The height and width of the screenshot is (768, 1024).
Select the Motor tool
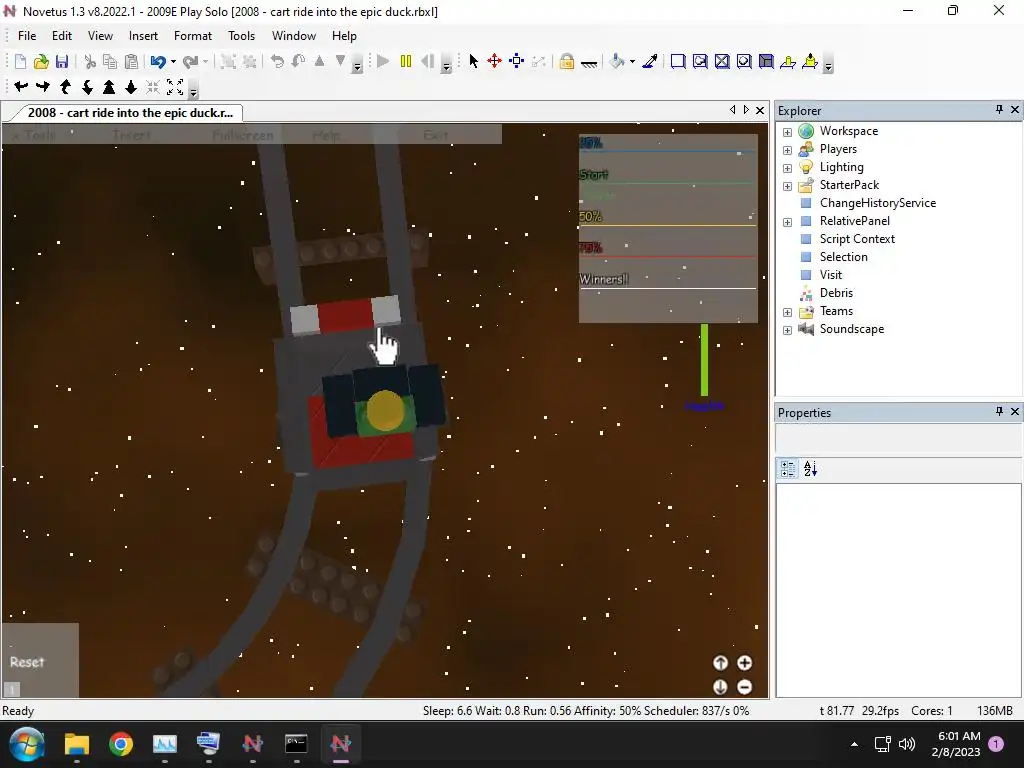click(810, 61)
